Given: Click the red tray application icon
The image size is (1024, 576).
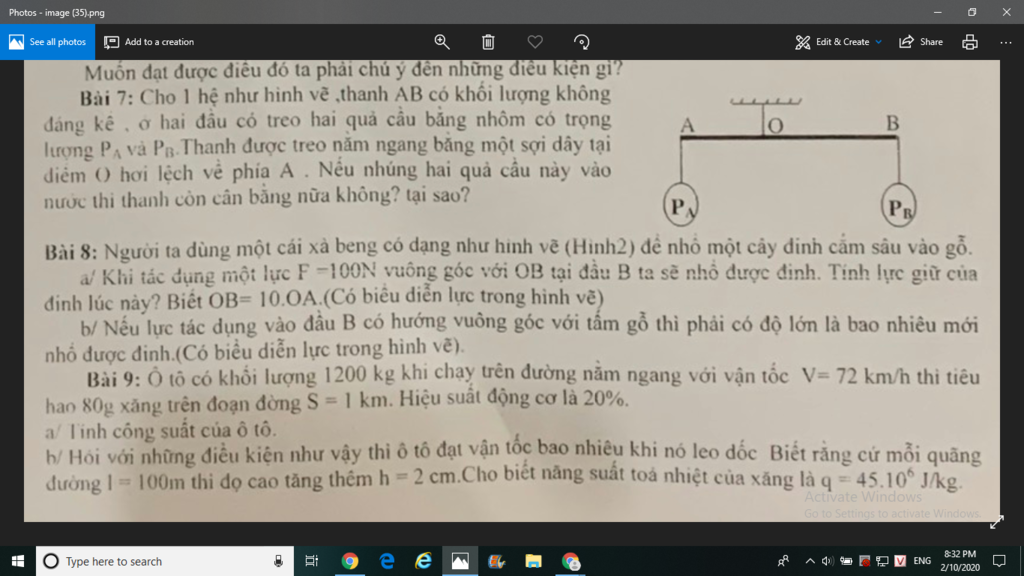Looking at the screenshot, I should click(x=864, y=561).
